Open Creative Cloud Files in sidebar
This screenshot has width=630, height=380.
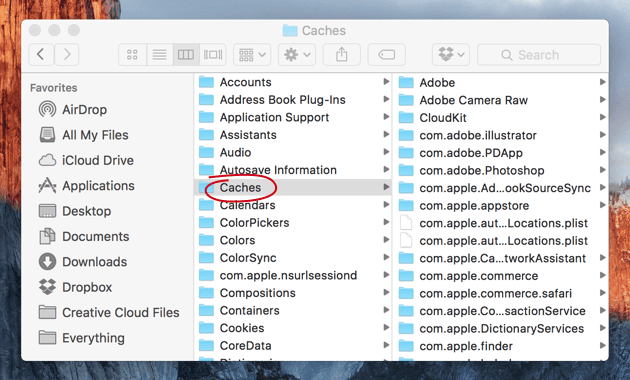click(x=109, y=312)
